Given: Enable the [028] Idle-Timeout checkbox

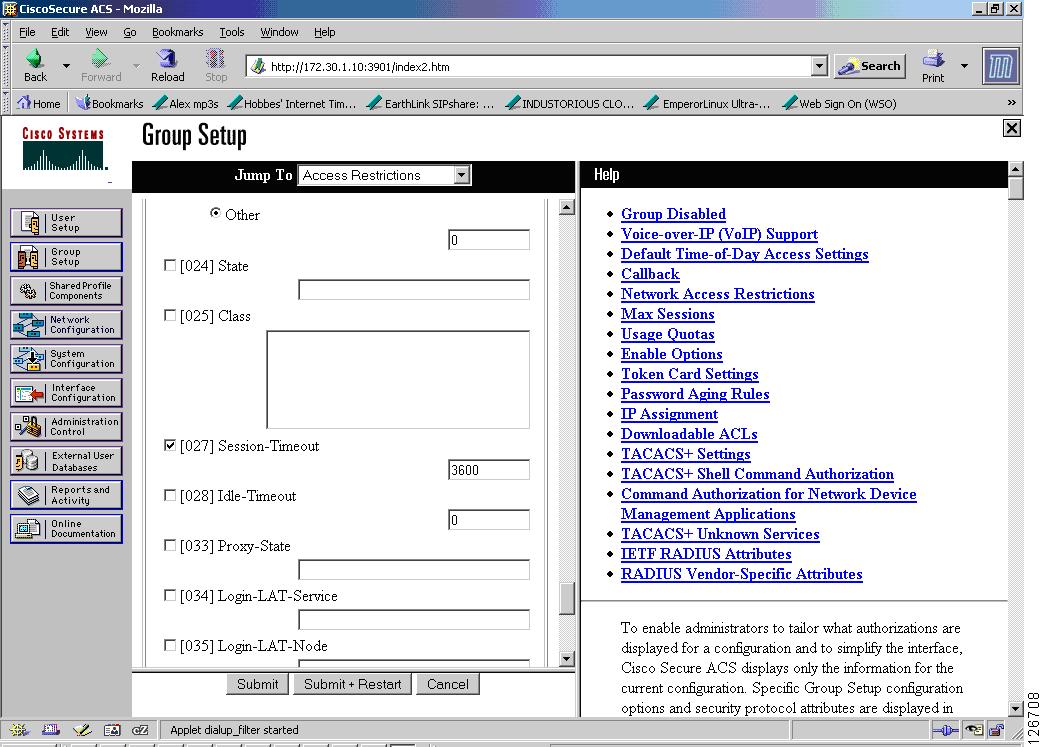Looking at the screenshot, I should (170, 495).
